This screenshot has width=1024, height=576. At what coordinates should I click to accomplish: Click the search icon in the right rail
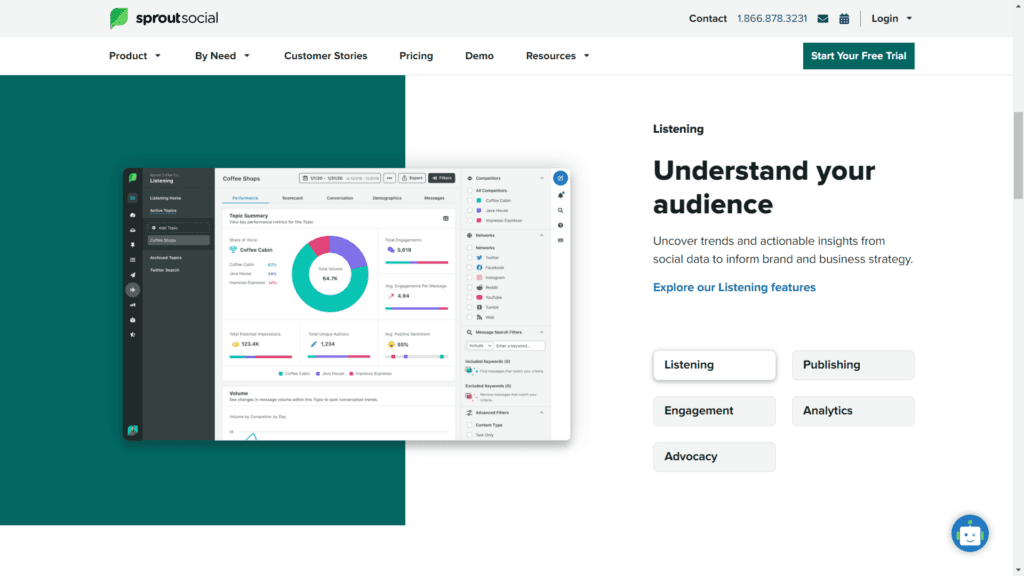[560, 210]
